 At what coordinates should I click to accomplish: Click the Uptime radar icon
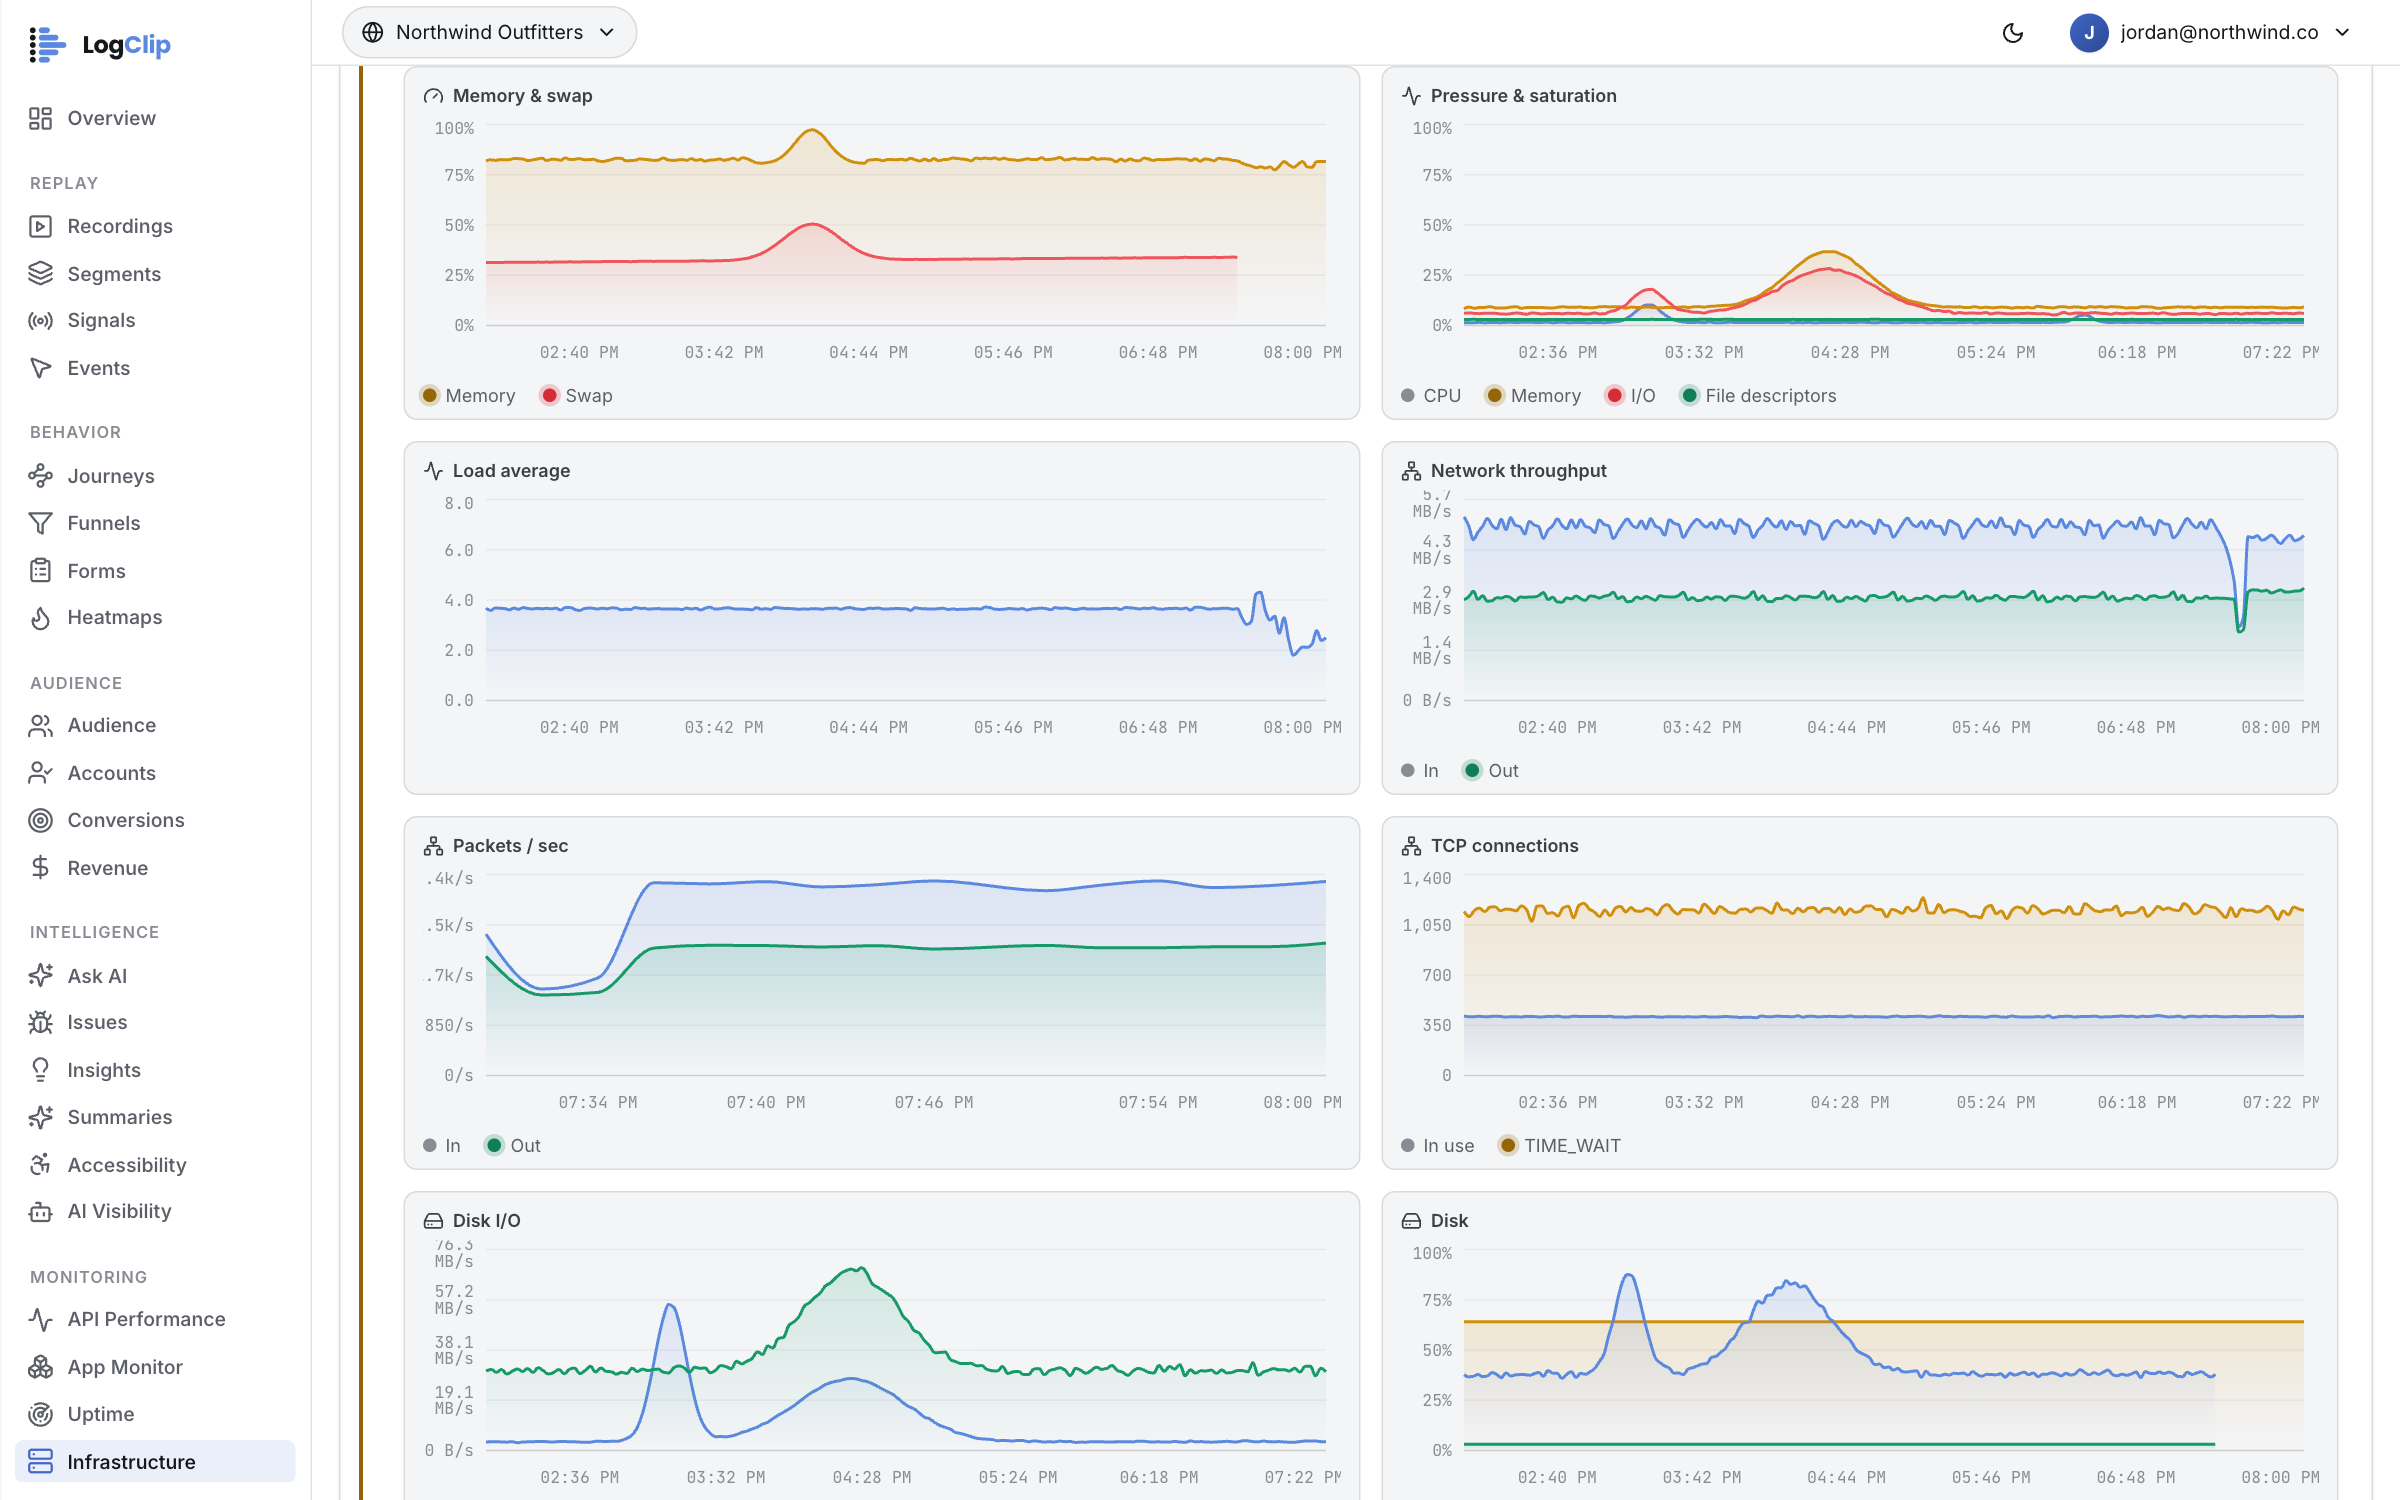click(x=40, y=1414)
